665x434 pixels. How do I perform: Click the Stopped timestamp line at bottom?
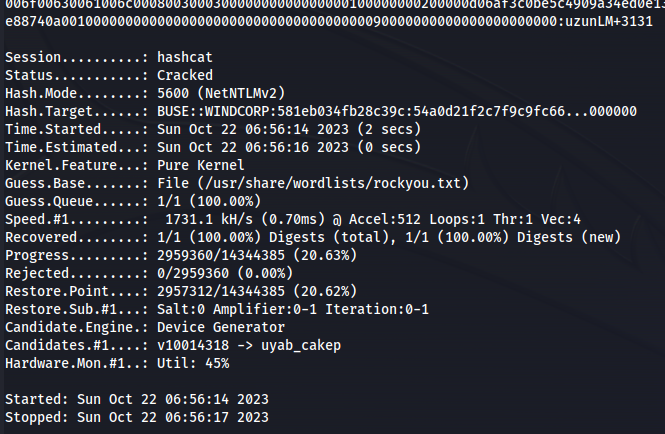click(x=137, y=417)
